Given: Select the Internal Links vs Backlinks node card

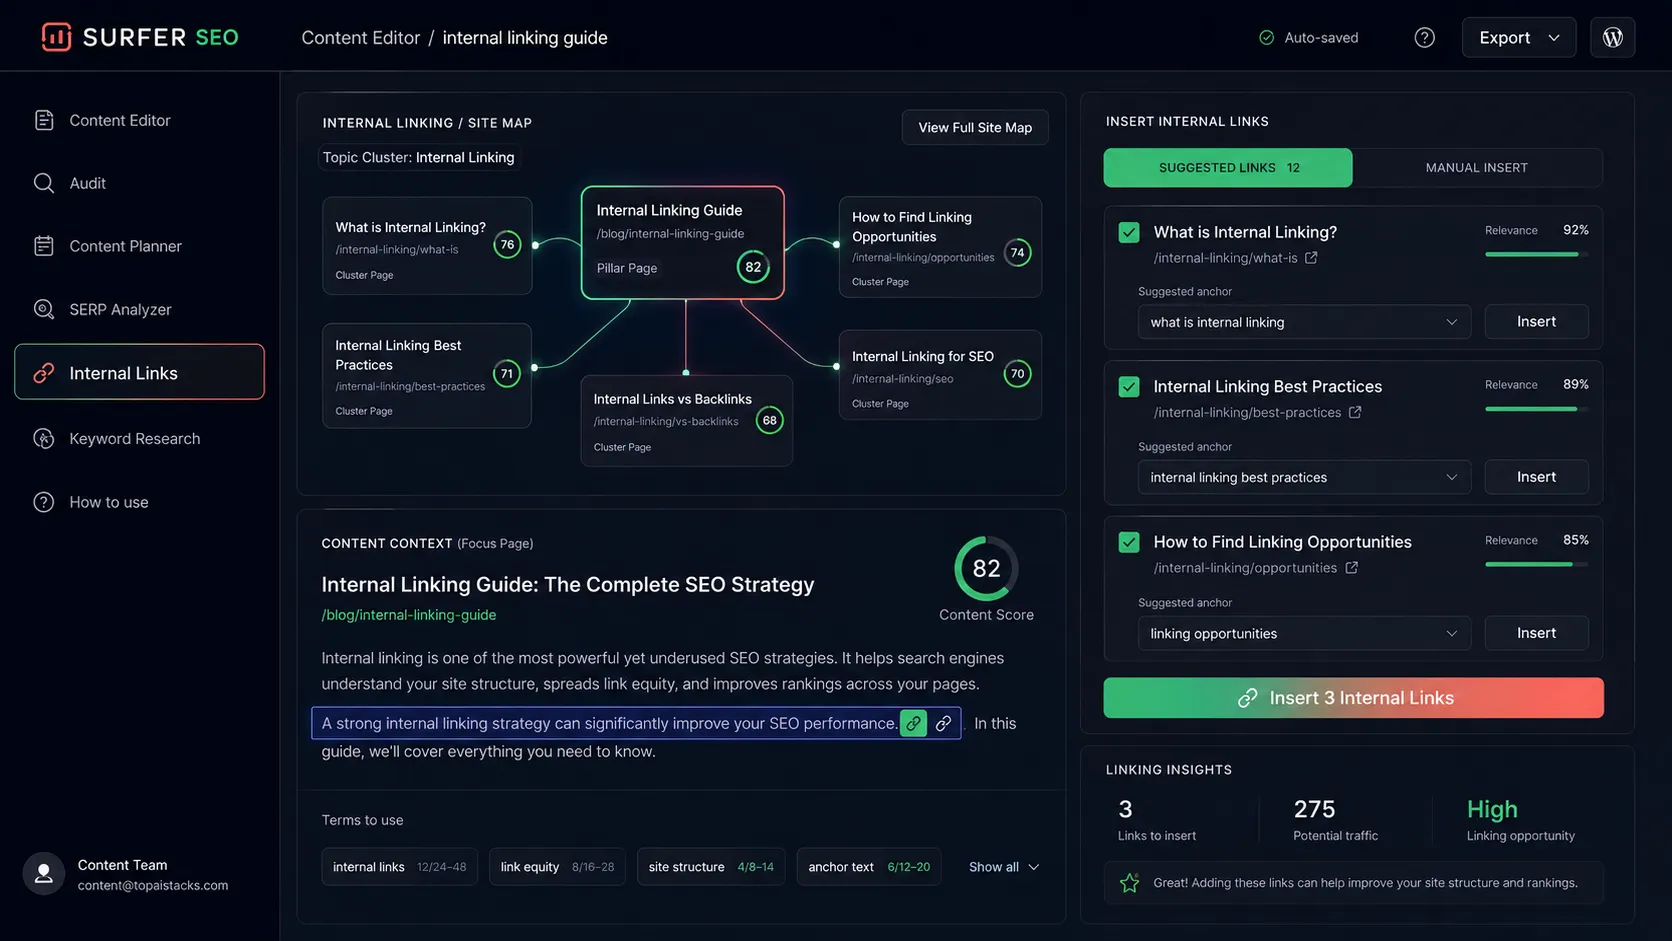Looking at the screenshot, I should pos(686,420).
